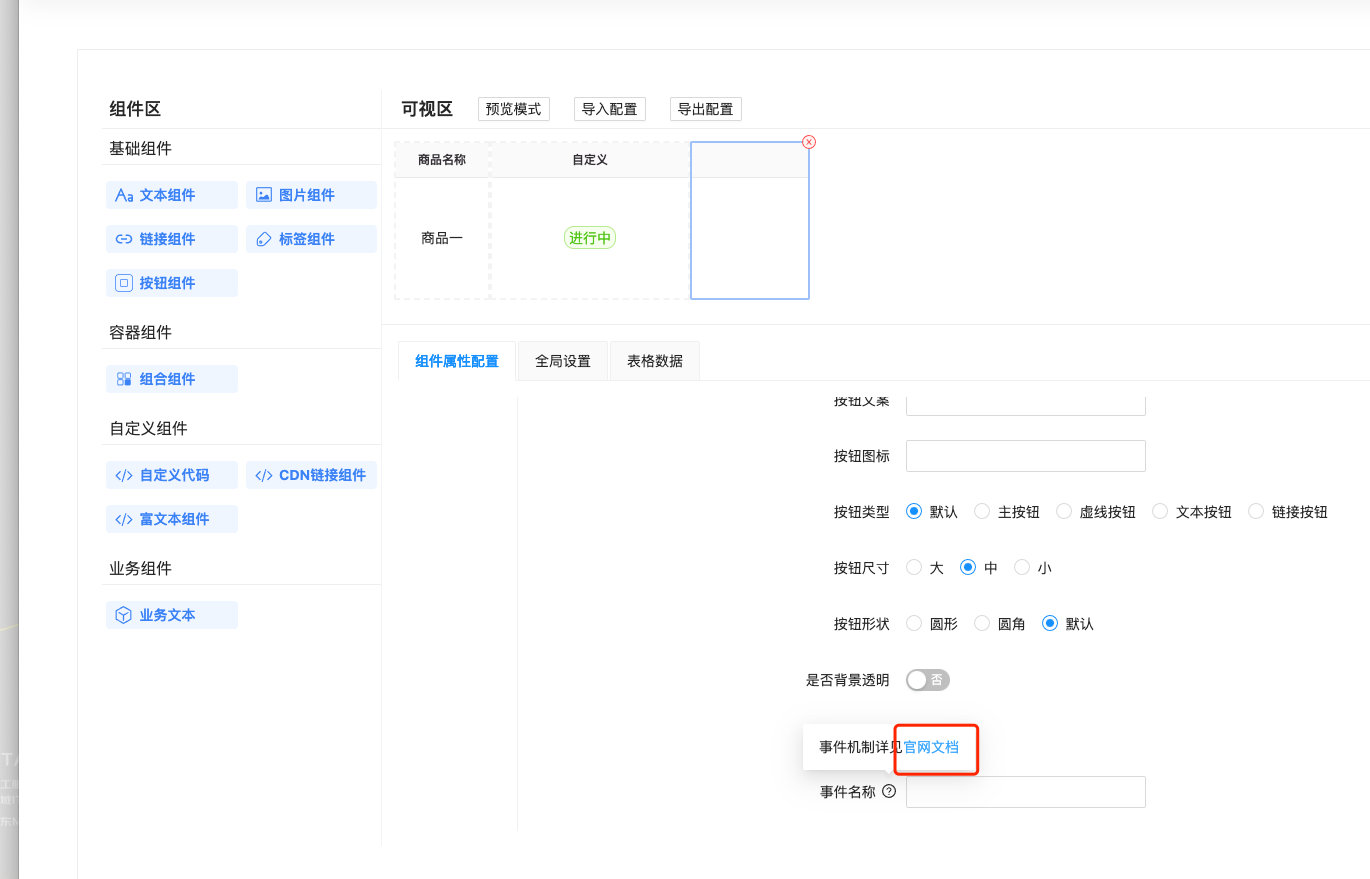Click the 商品一 table cell
This screenshot has width=1370, height=879.
coord(442,238)
